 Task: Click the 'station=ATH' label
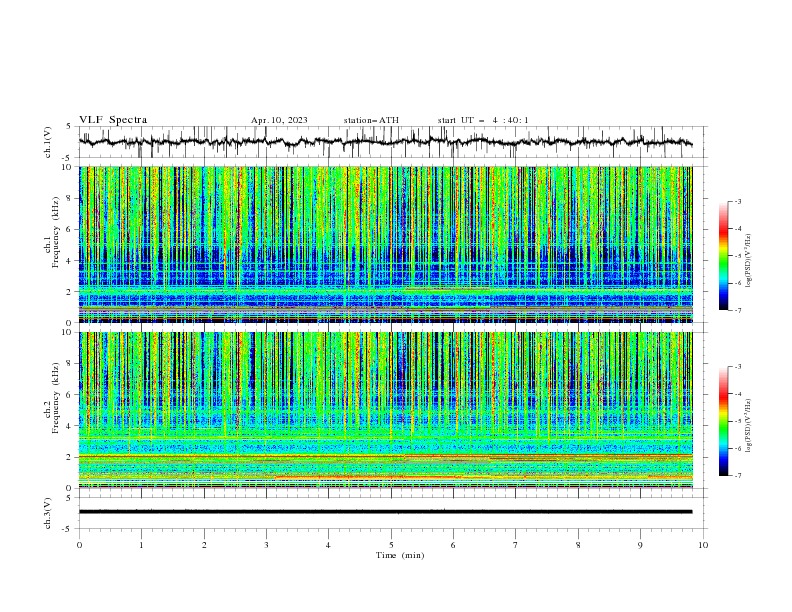click(x=371, y=120)
